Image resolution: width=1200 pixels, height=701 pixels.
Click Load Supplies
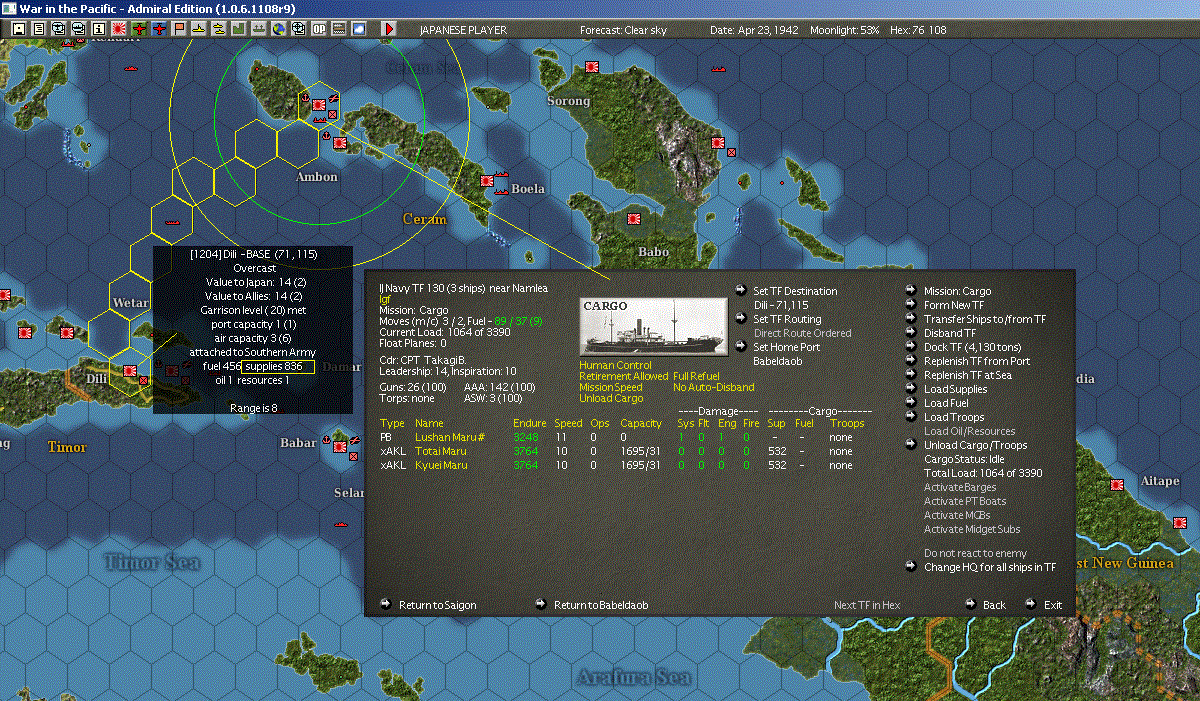pos(955,389)
